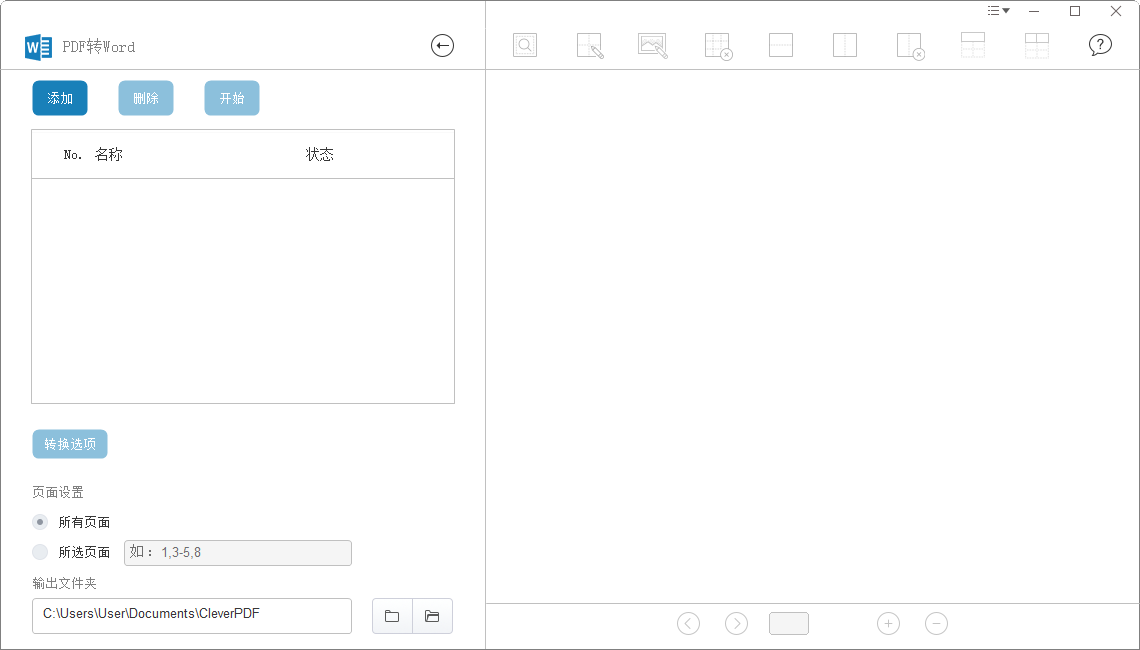Image resolution: width=1140 pixels, height=650 pixels.
Task: Choose page range option 所选页面
Action: point(40,552)
